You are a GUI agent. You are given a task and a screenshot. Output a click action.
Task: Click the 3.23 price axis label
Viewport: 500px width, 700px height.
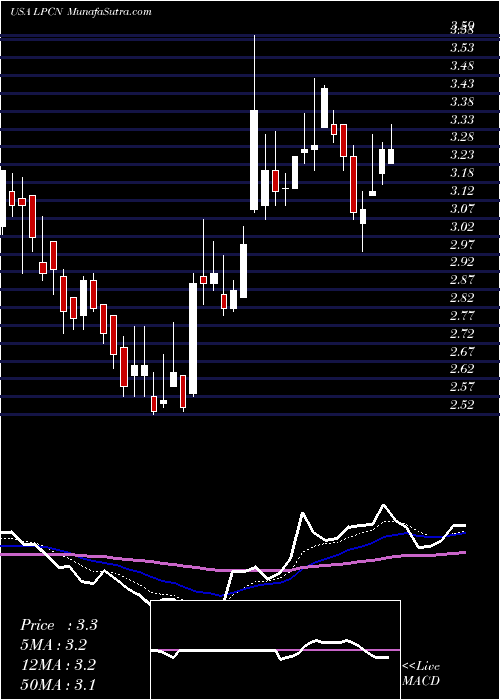coord(462,154)
